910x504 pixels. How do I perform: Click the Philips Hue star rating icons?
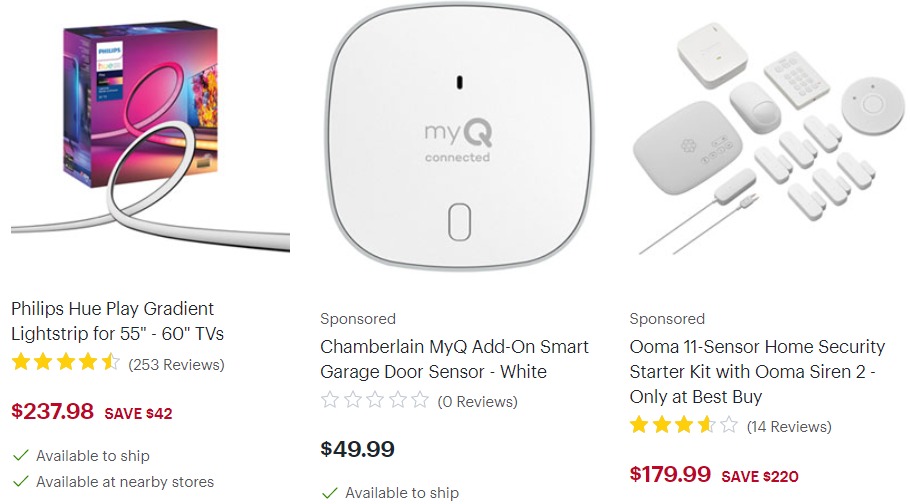65,362
